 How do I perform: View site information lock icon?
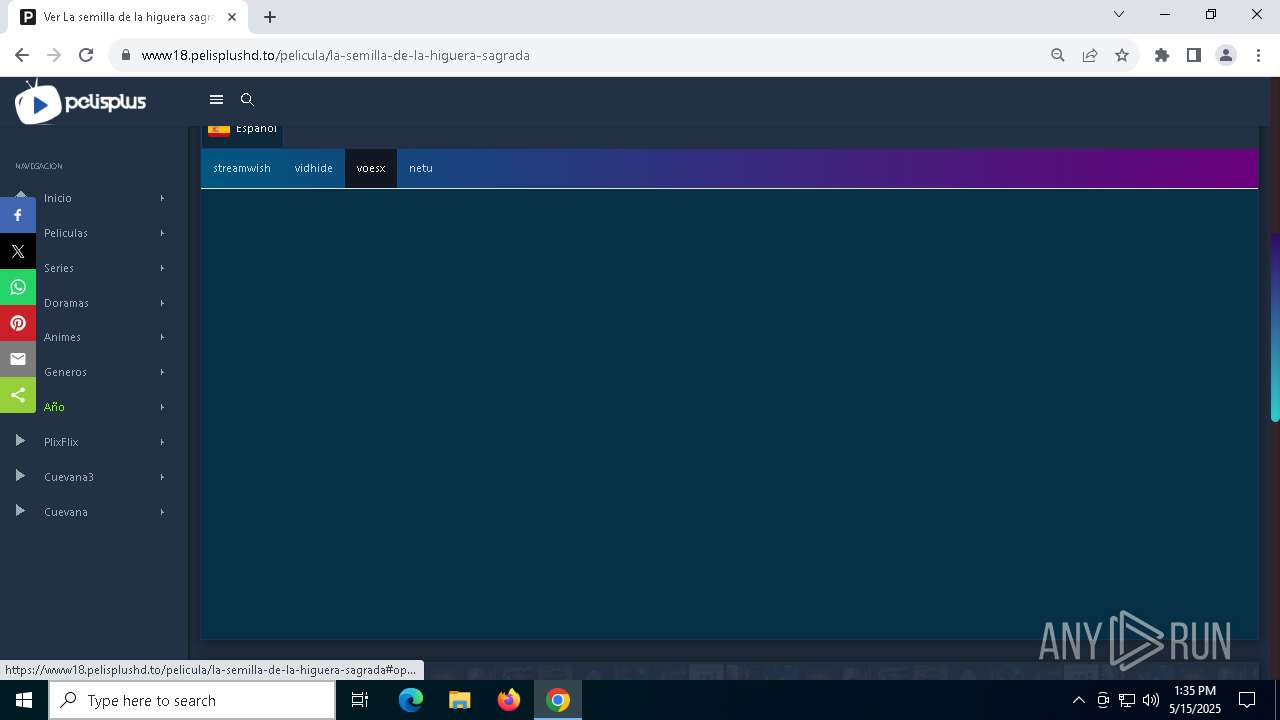(126, 55)
